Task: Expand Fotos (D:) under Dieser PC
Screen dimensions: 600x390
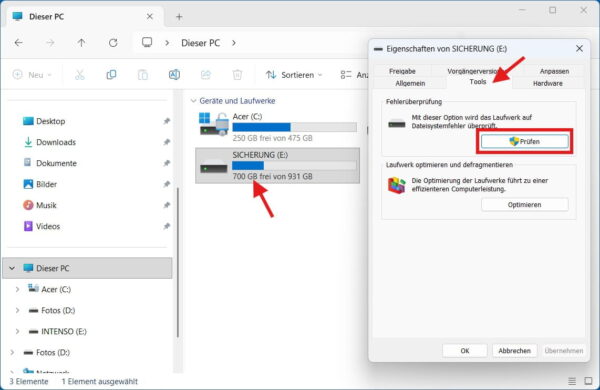Action: pyautogui.click(x=17, y=310)
